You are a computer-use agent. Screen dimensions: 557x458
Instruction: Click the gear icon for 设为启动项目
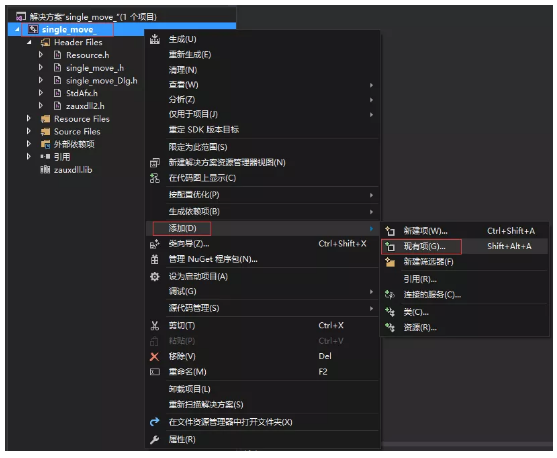155,276
